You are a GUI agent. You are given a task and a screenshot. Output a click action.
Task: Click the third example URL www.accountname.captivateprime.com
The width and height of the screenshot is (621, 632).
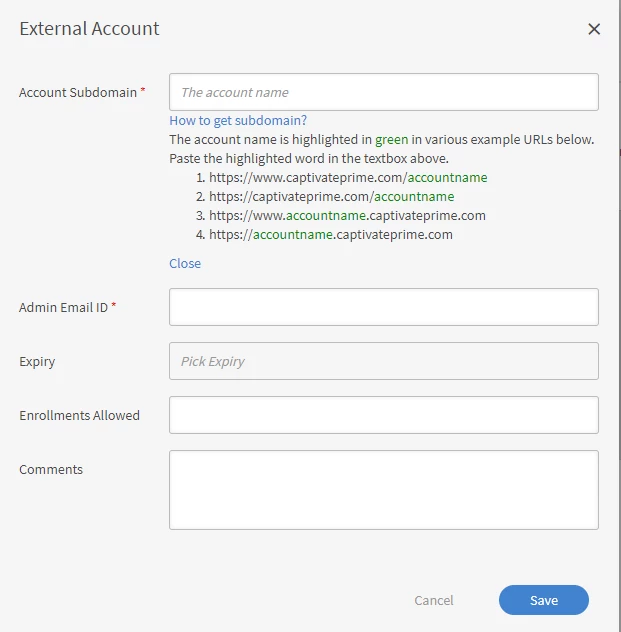click(x=347, y=215)
